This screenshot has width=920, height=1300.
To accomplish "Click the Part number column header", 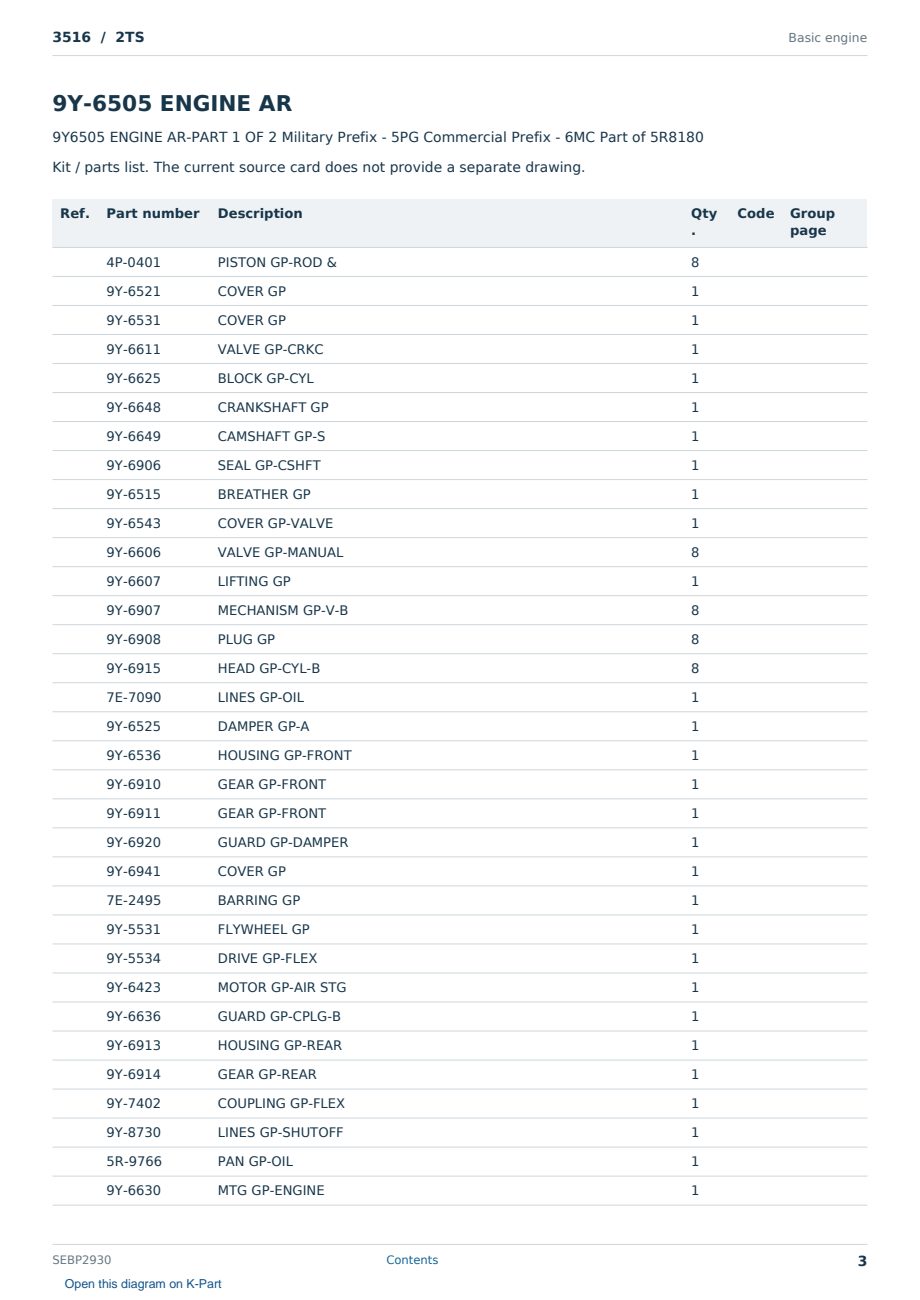I will 153,213.
